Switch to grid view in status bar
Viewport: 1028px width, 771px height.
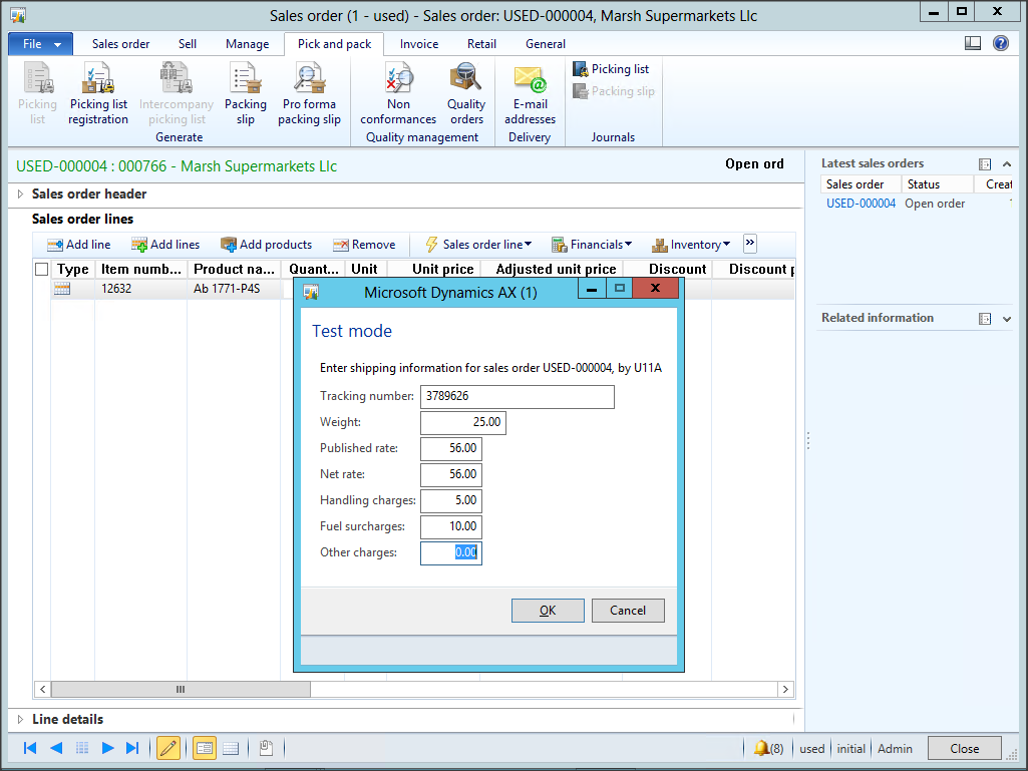pos(230,748)
